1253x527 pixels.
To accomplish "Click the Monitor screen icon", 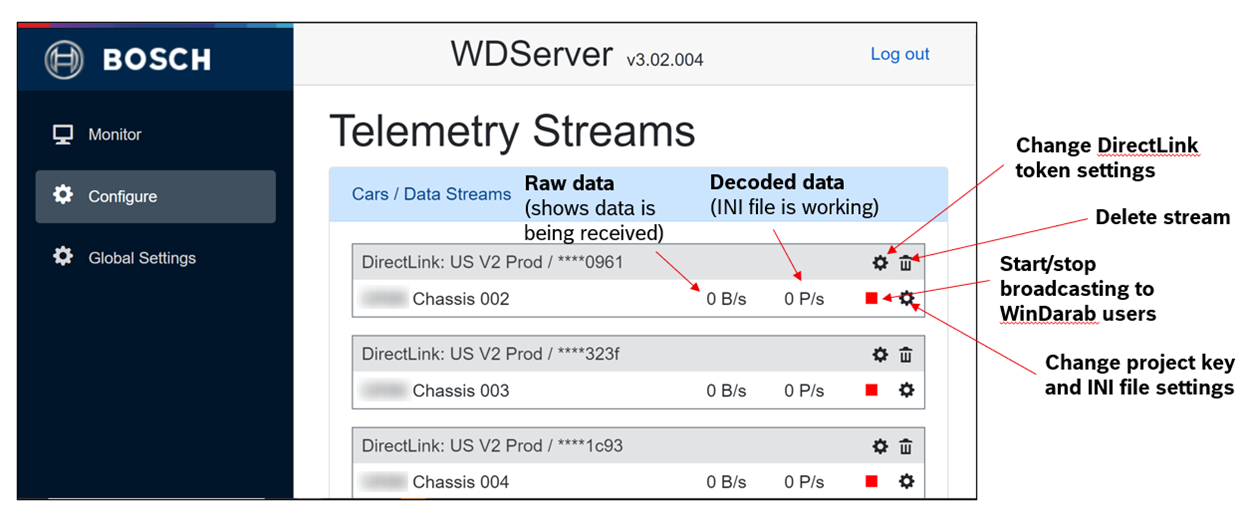I will 63,134.
